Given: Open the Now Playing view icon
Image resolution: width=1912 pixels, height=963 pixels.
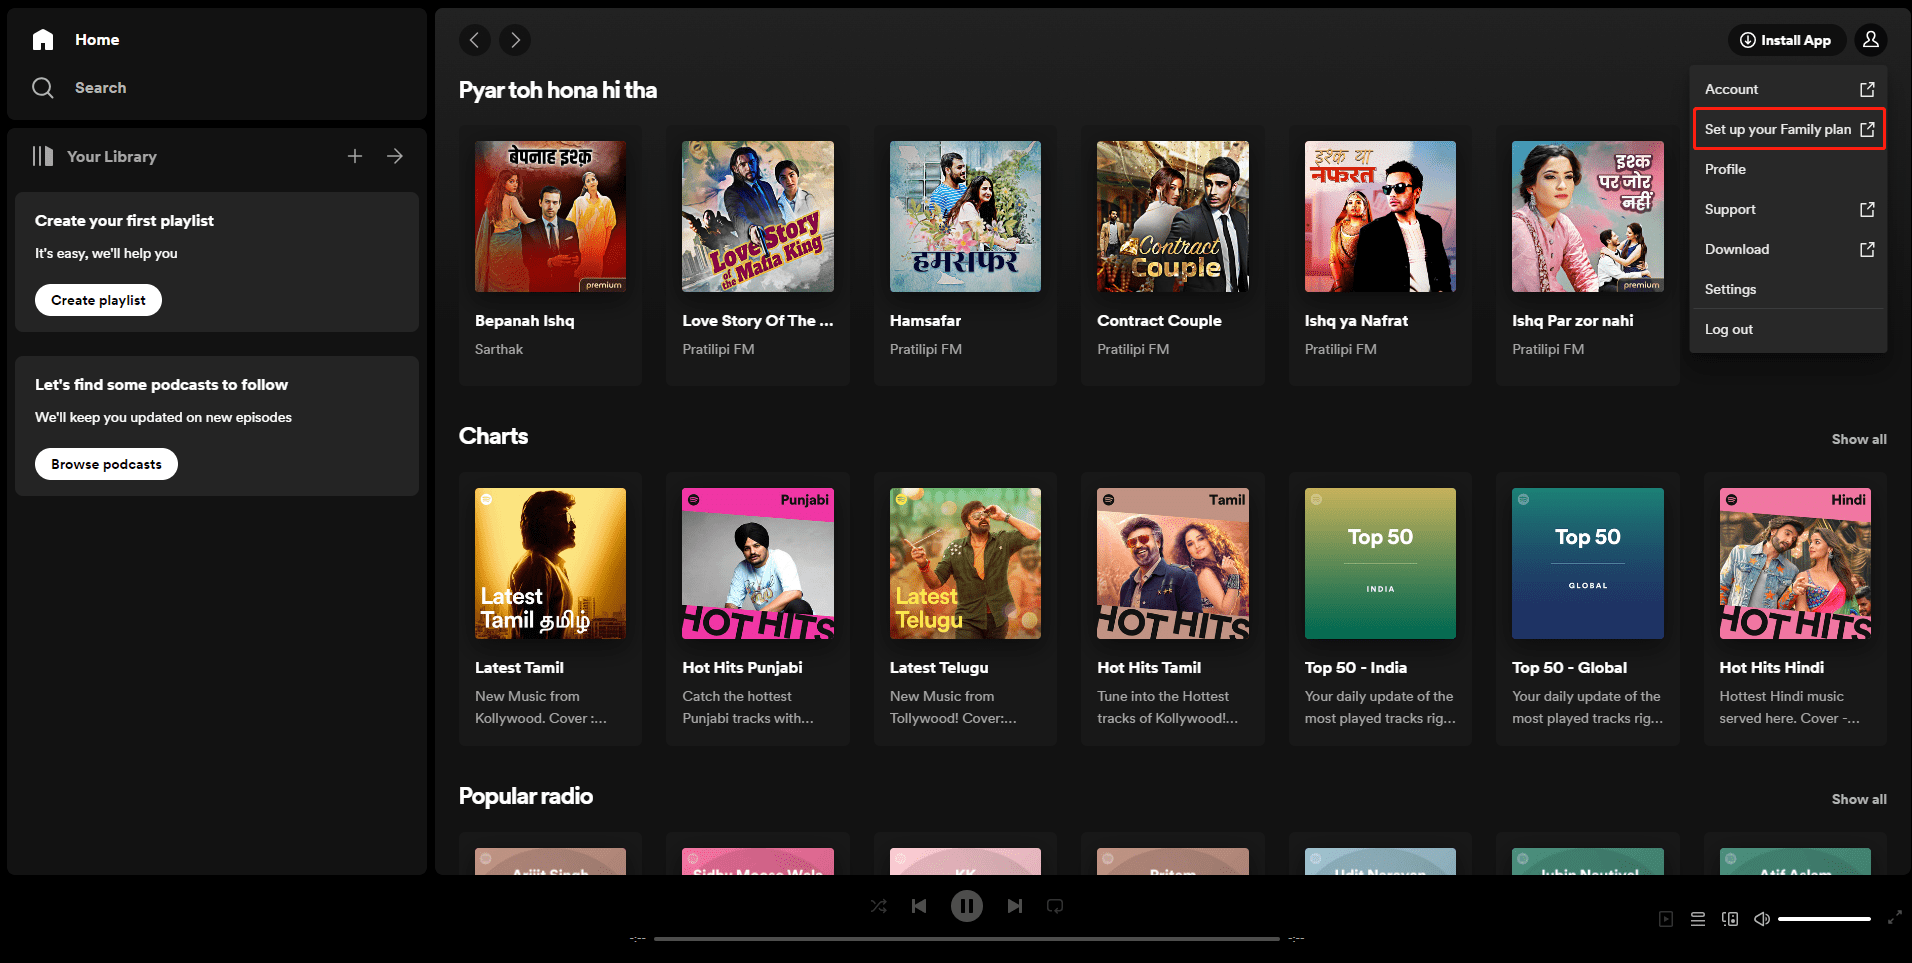Looking at the screenshot, I should click(1666, 919).
